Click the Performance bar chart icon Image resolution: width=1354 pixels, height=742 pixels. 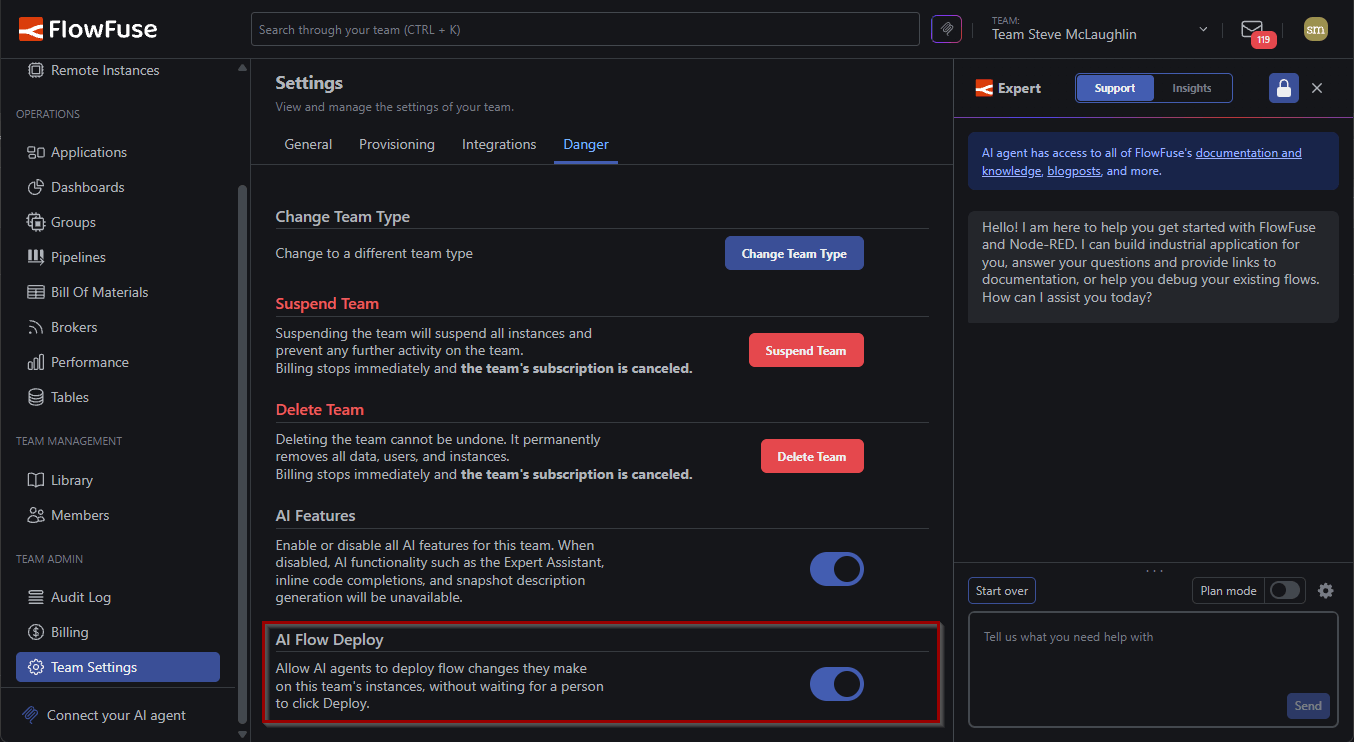click(x=36, y=362)
